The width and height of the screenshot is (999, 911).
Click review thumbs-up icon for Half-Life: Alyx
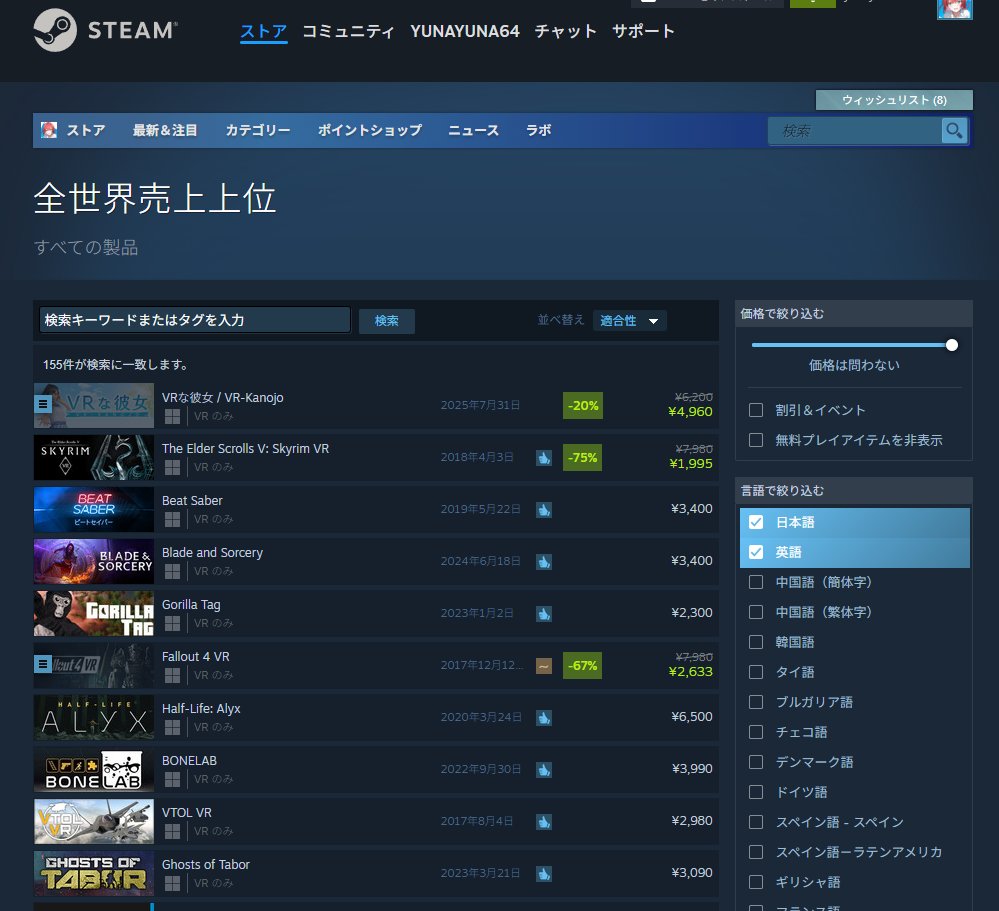[x=543, y=718]
